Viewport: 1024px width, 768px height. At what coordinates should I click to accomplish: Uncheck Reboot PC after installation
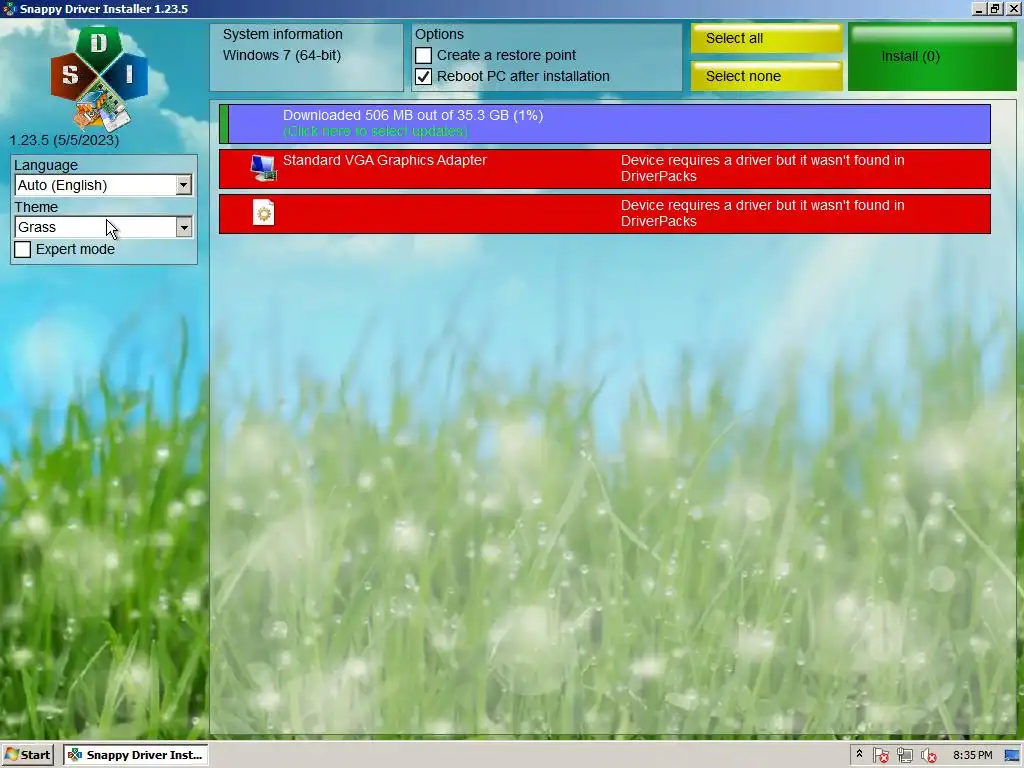tap(423, 76)
